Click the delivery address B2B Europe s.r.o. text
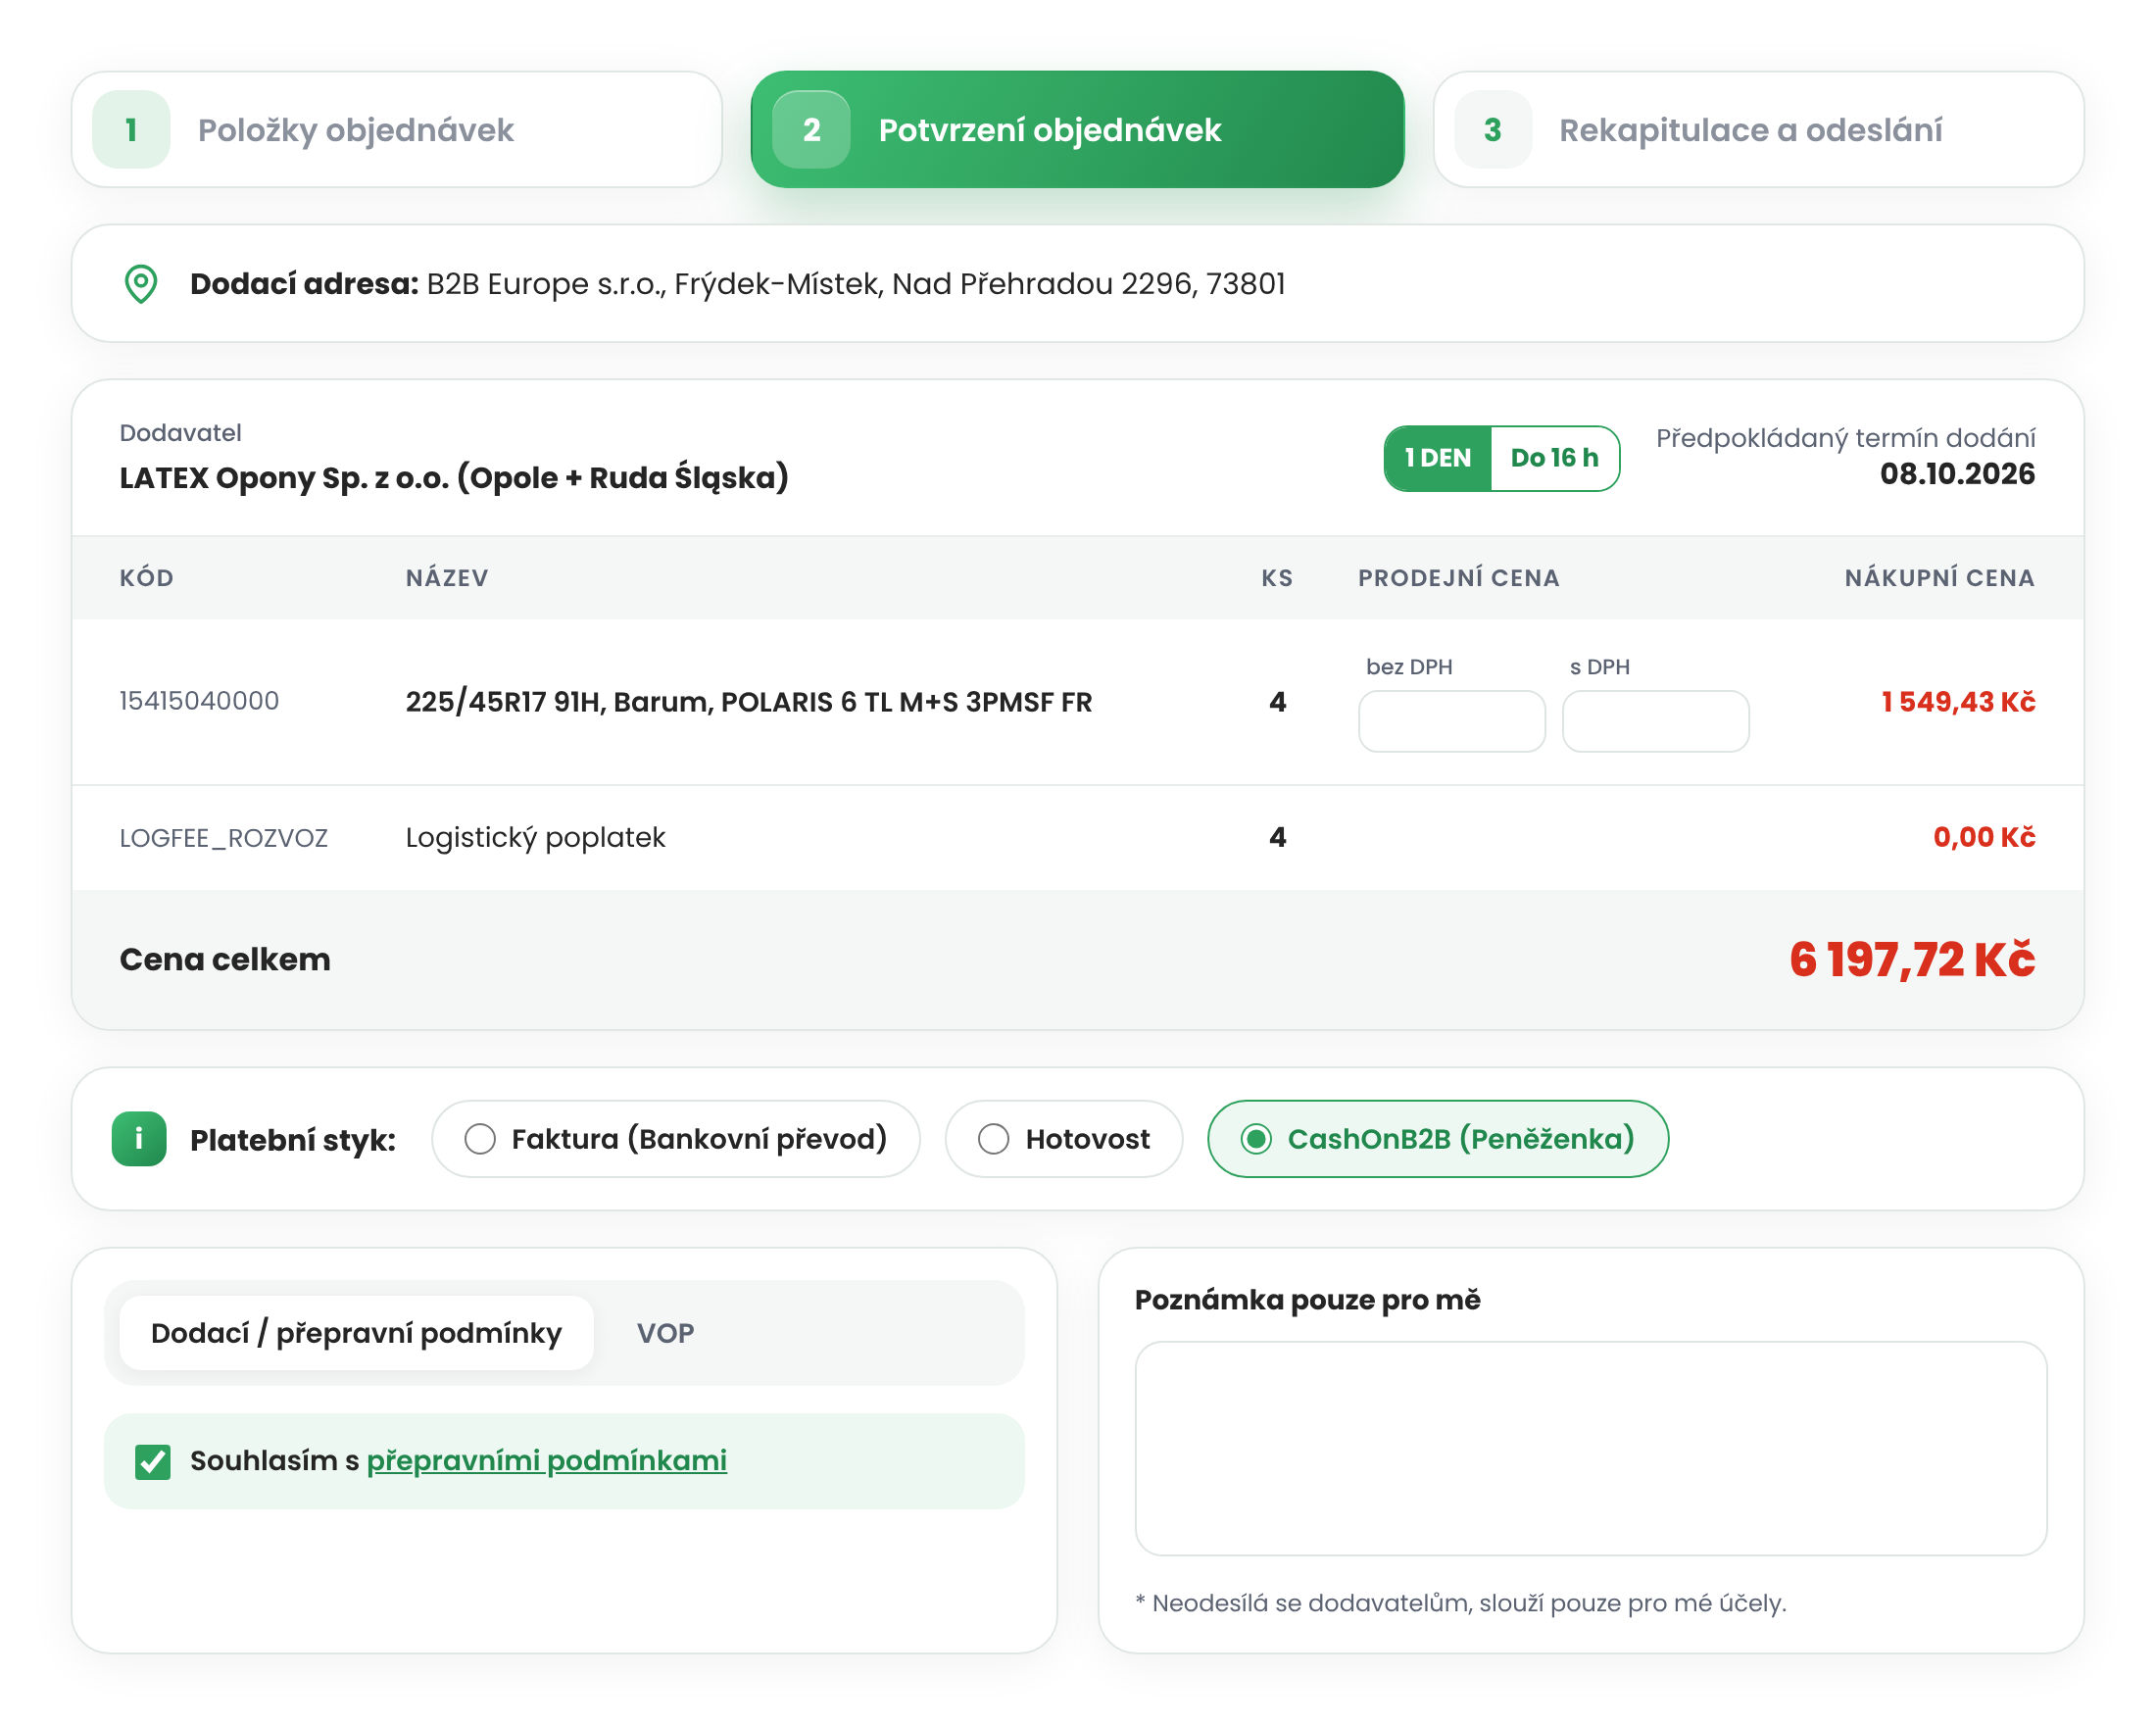2156x1725 pixels. (x=856, y=284)
